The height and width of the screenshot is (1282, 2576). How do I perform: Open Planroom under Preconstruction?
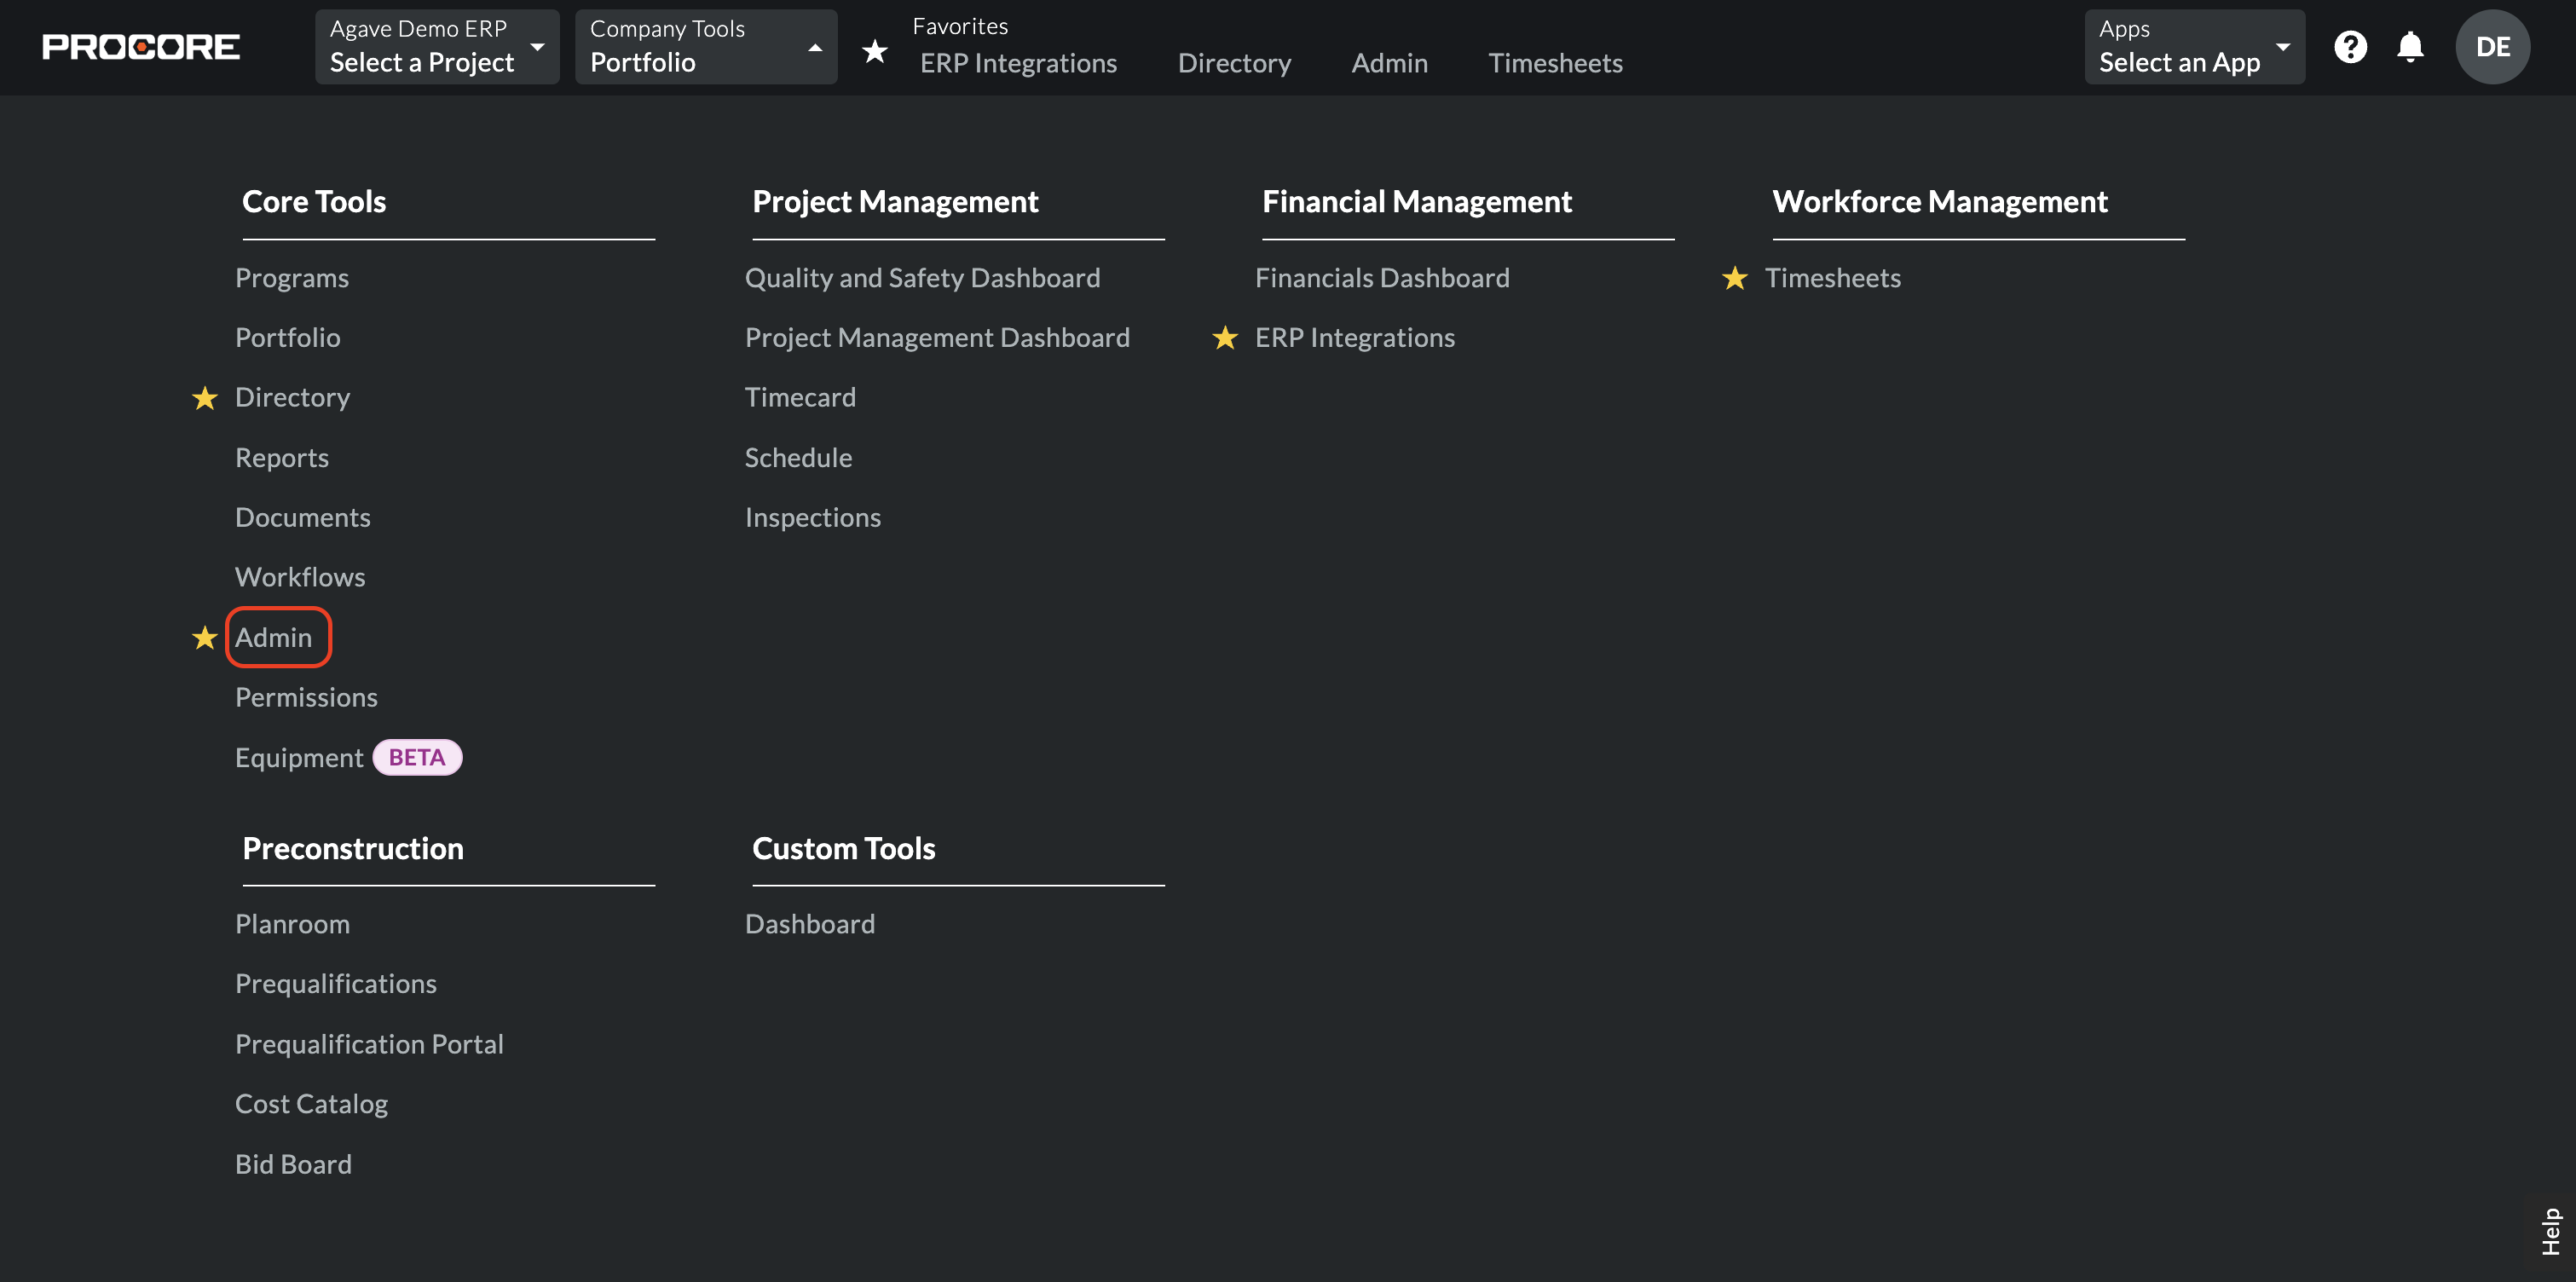click(292, 924)
